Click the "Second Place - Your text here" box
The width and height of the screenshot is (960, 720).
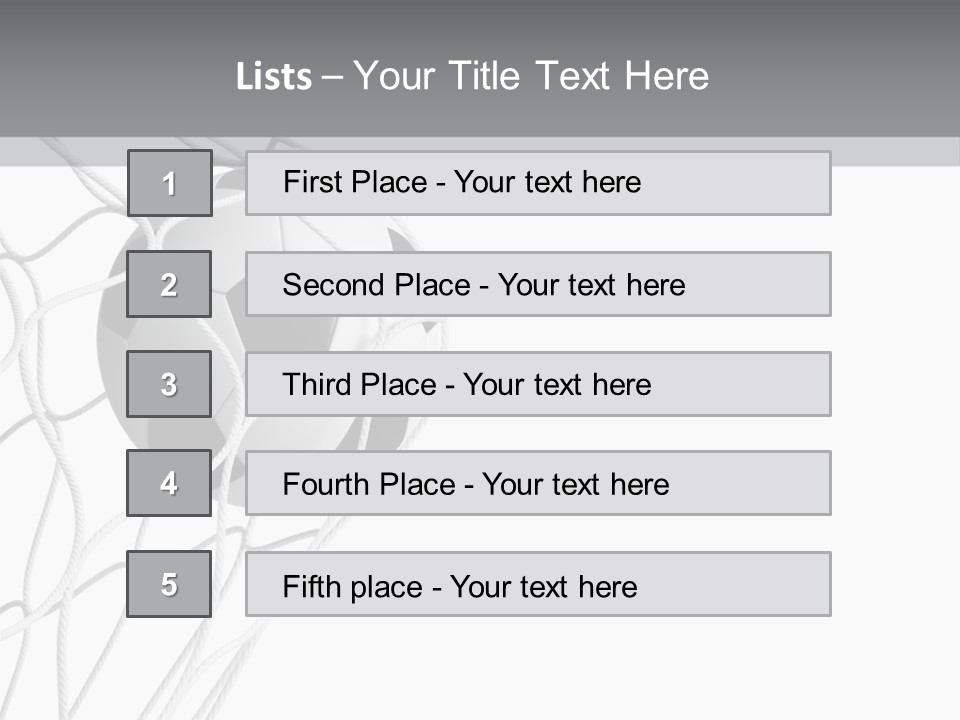[538, 284]
